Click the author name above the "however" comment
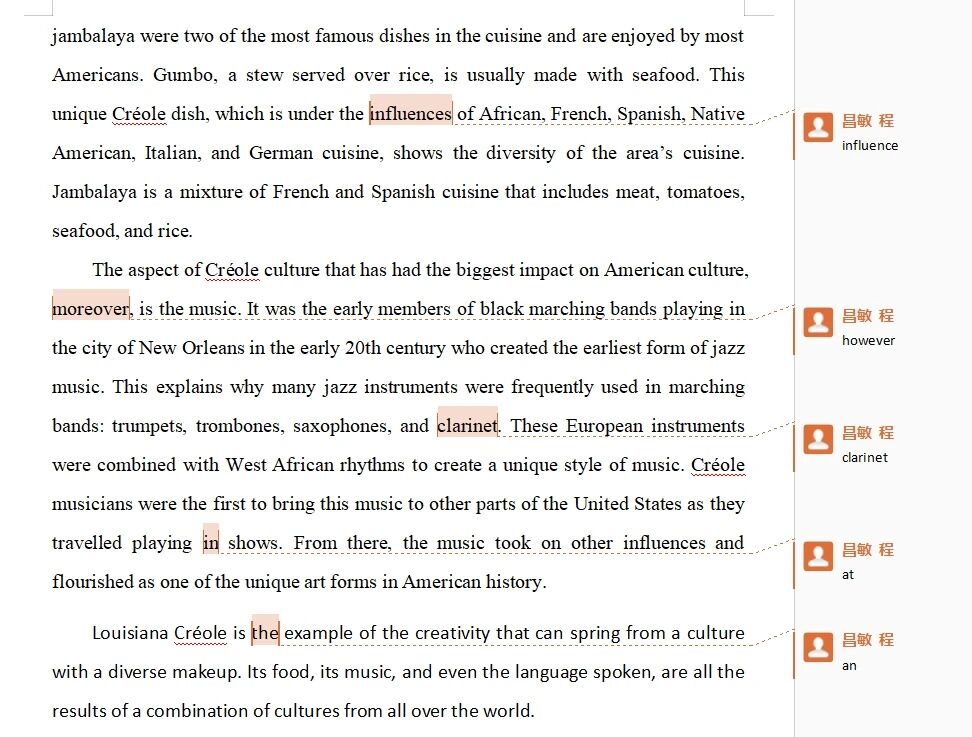The width and height of the screenshot is (972, 737). click(x=867, y=316)
